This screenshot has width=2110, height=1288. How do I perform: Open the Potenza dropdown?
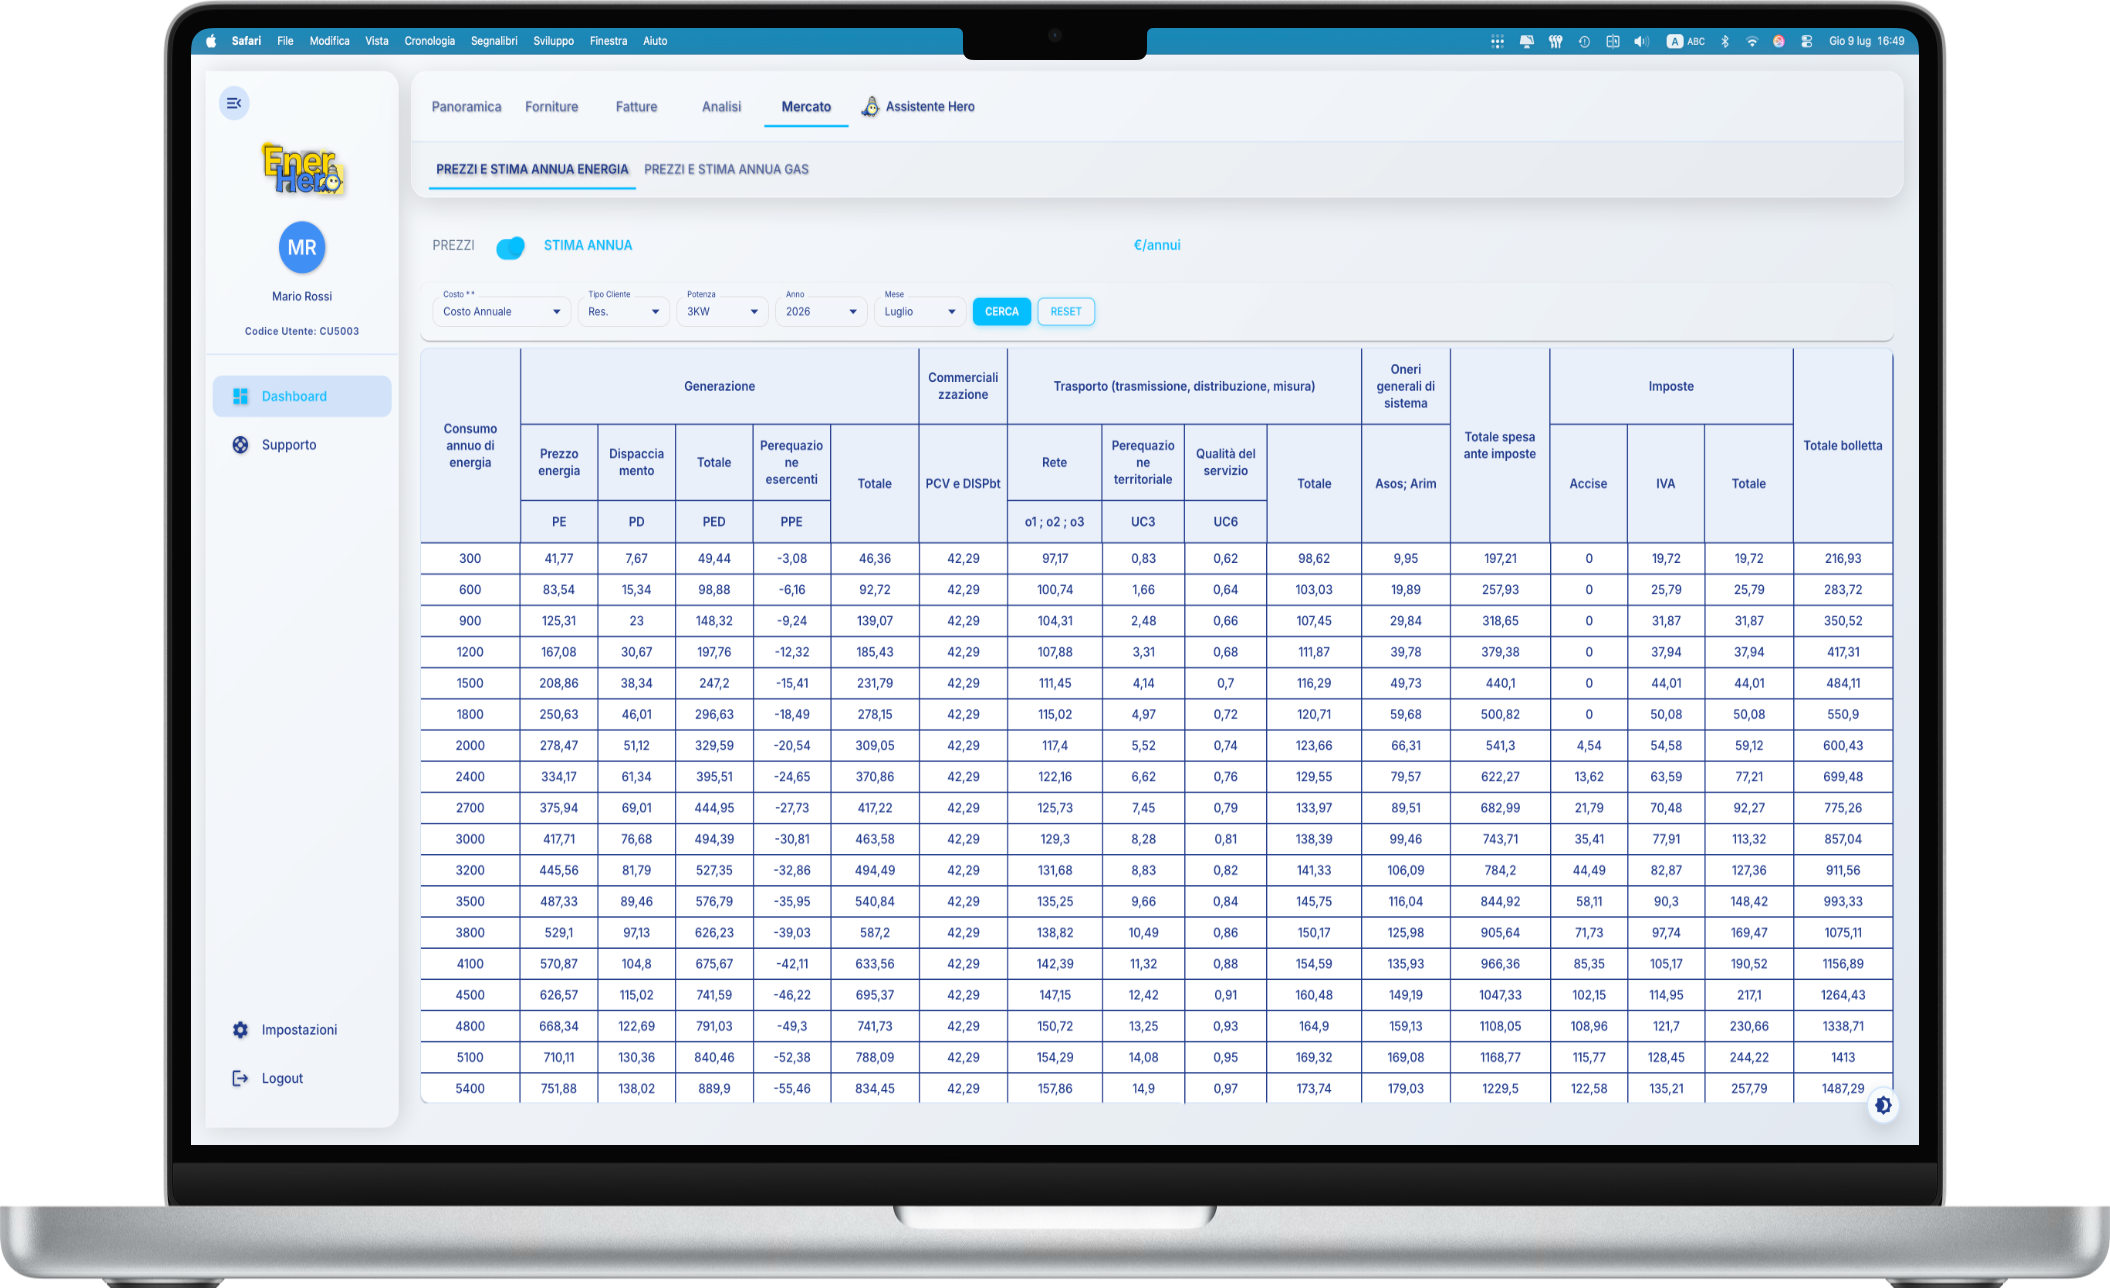(x=723, y=312)
